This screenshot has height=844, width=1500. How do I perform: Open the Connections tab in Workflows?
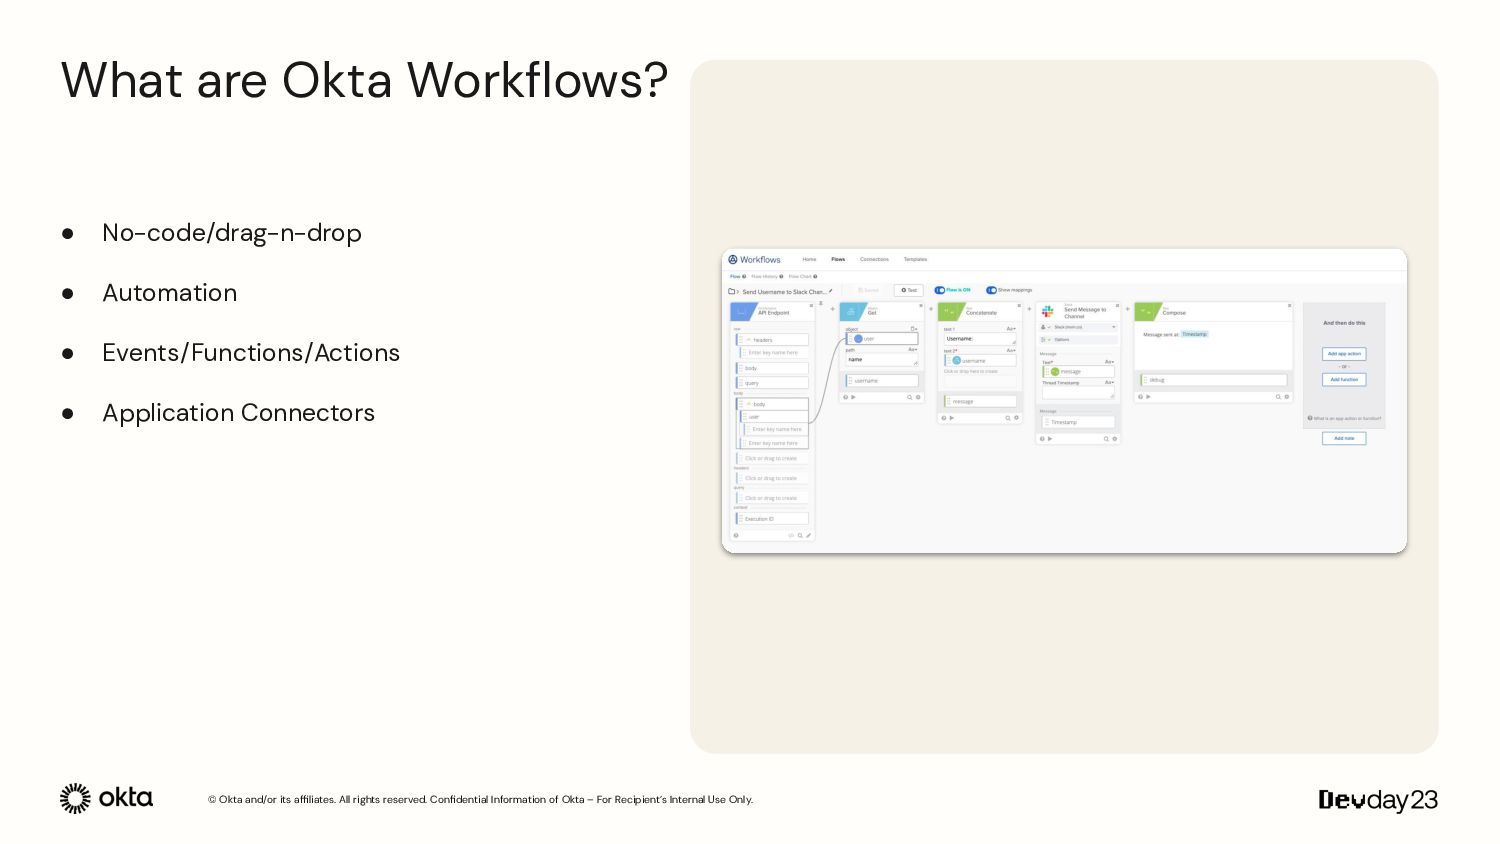click(x=874, y=259)
